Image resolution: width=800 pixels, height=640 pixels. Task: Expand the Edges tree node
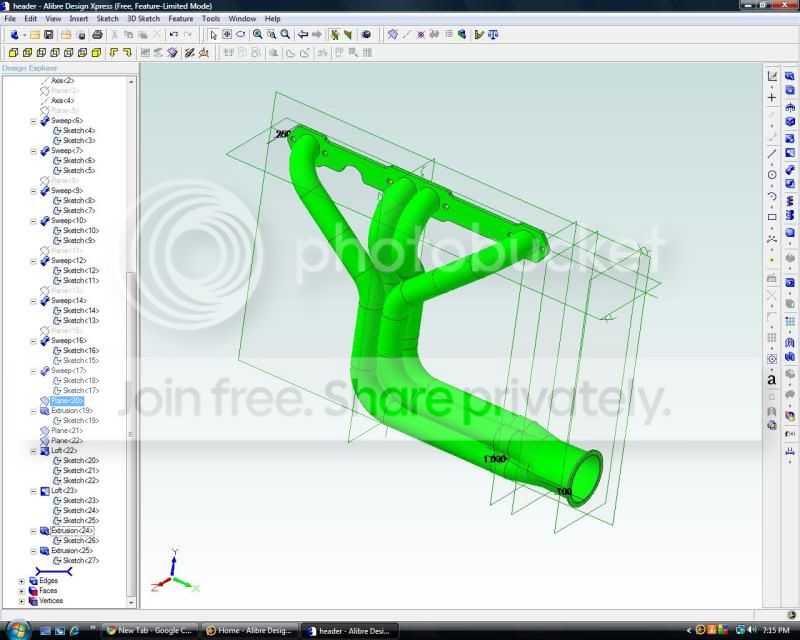[x=21, y=581]
